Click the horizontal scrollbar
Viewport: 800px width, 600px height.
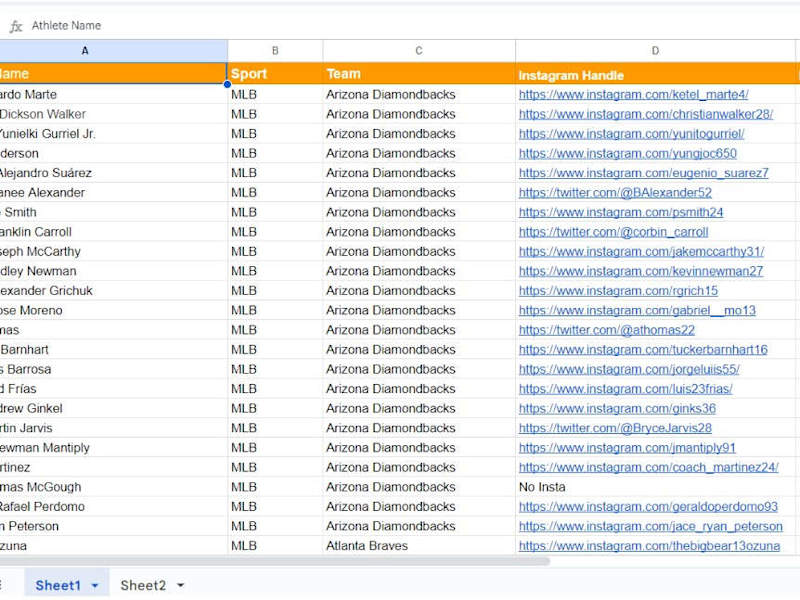pos(274,561)
